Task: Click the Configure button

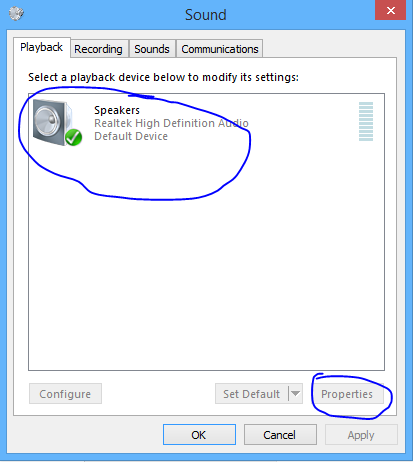Action: pos(65,394)
